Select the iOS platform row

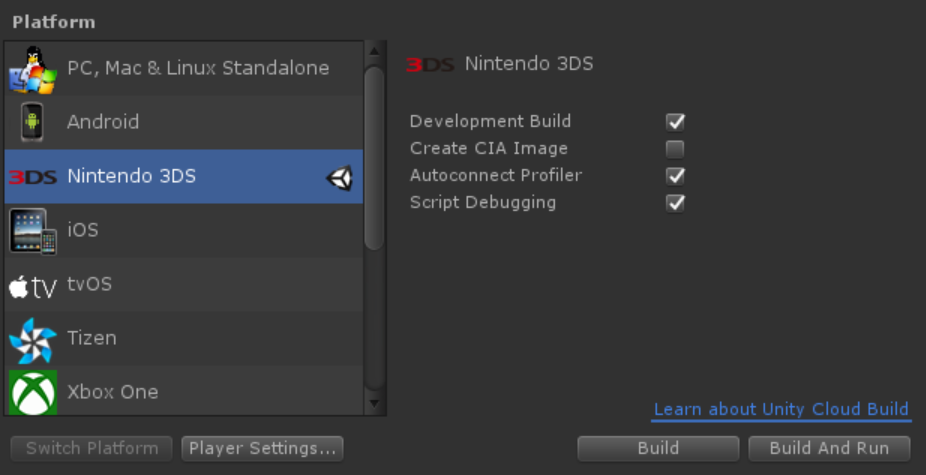pos(184,230)
